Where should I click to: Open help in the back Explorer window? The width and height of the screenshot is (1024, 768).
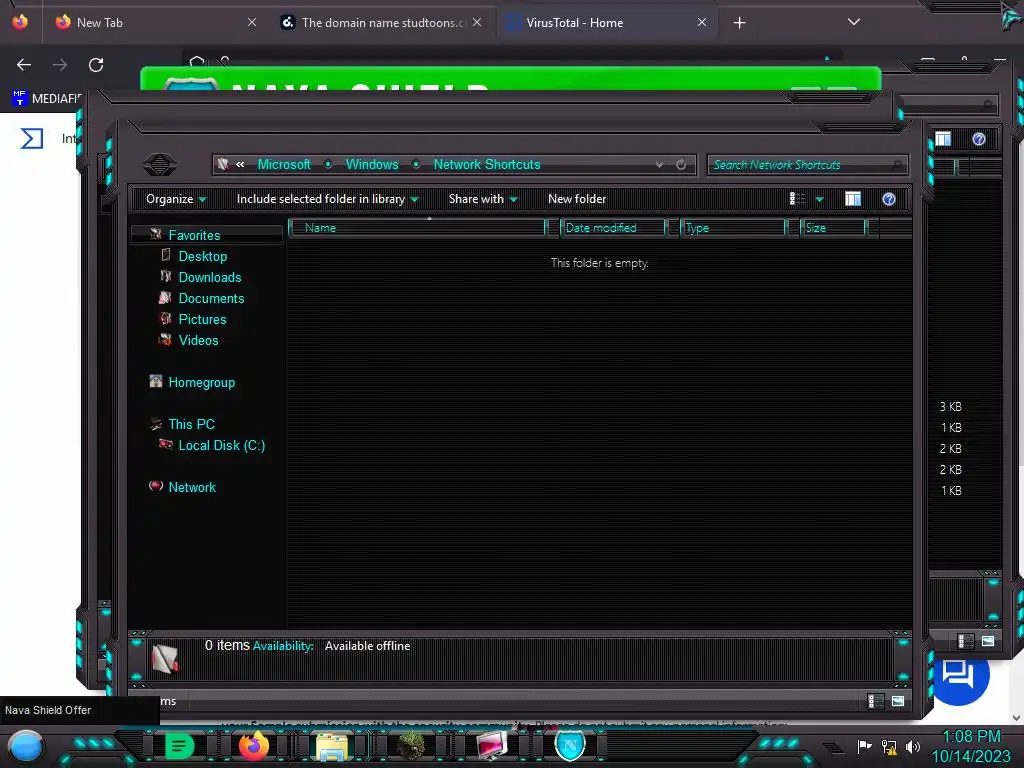pos(978,138)
